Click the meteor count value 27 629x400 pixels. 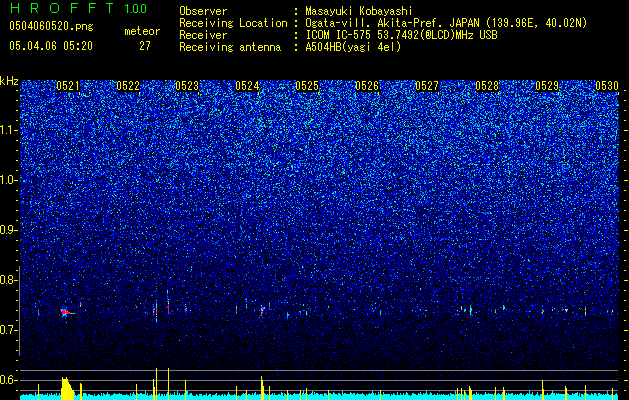[145, 46]
